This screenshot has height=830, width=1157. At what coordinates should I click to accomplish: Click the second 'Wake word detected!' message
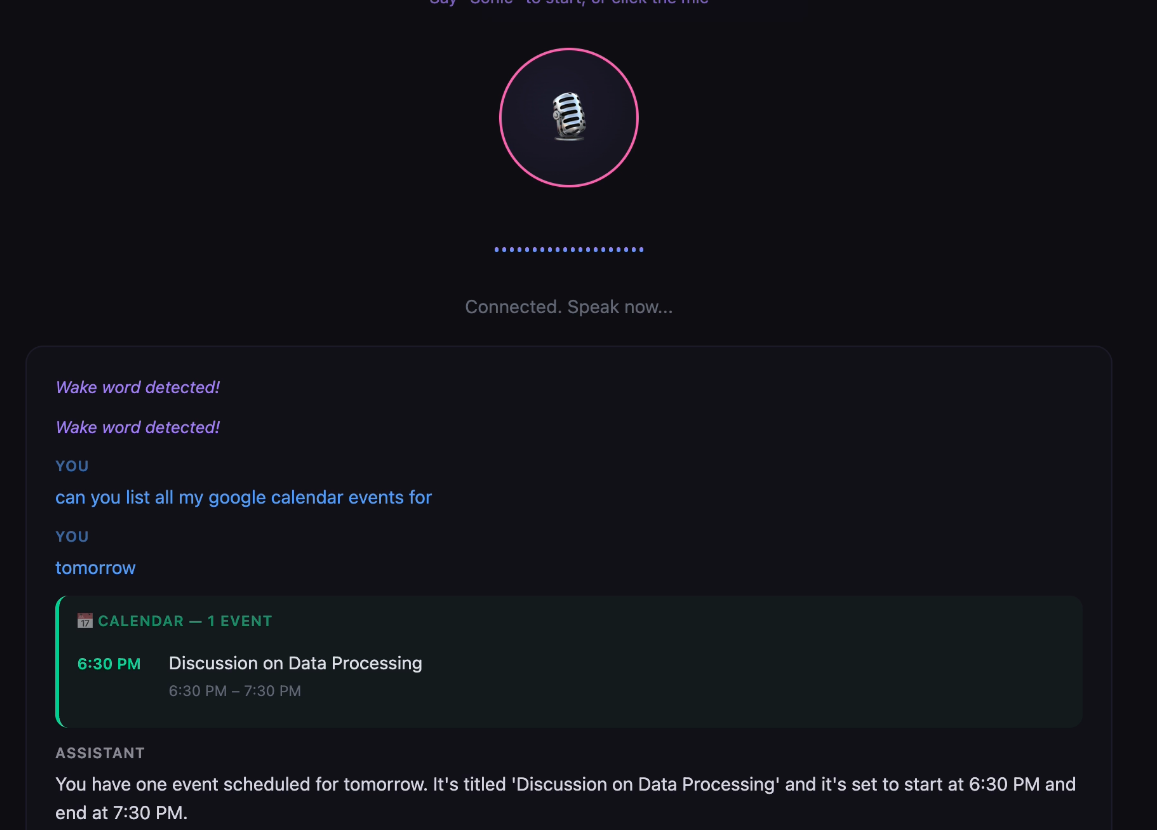point(138,427)
